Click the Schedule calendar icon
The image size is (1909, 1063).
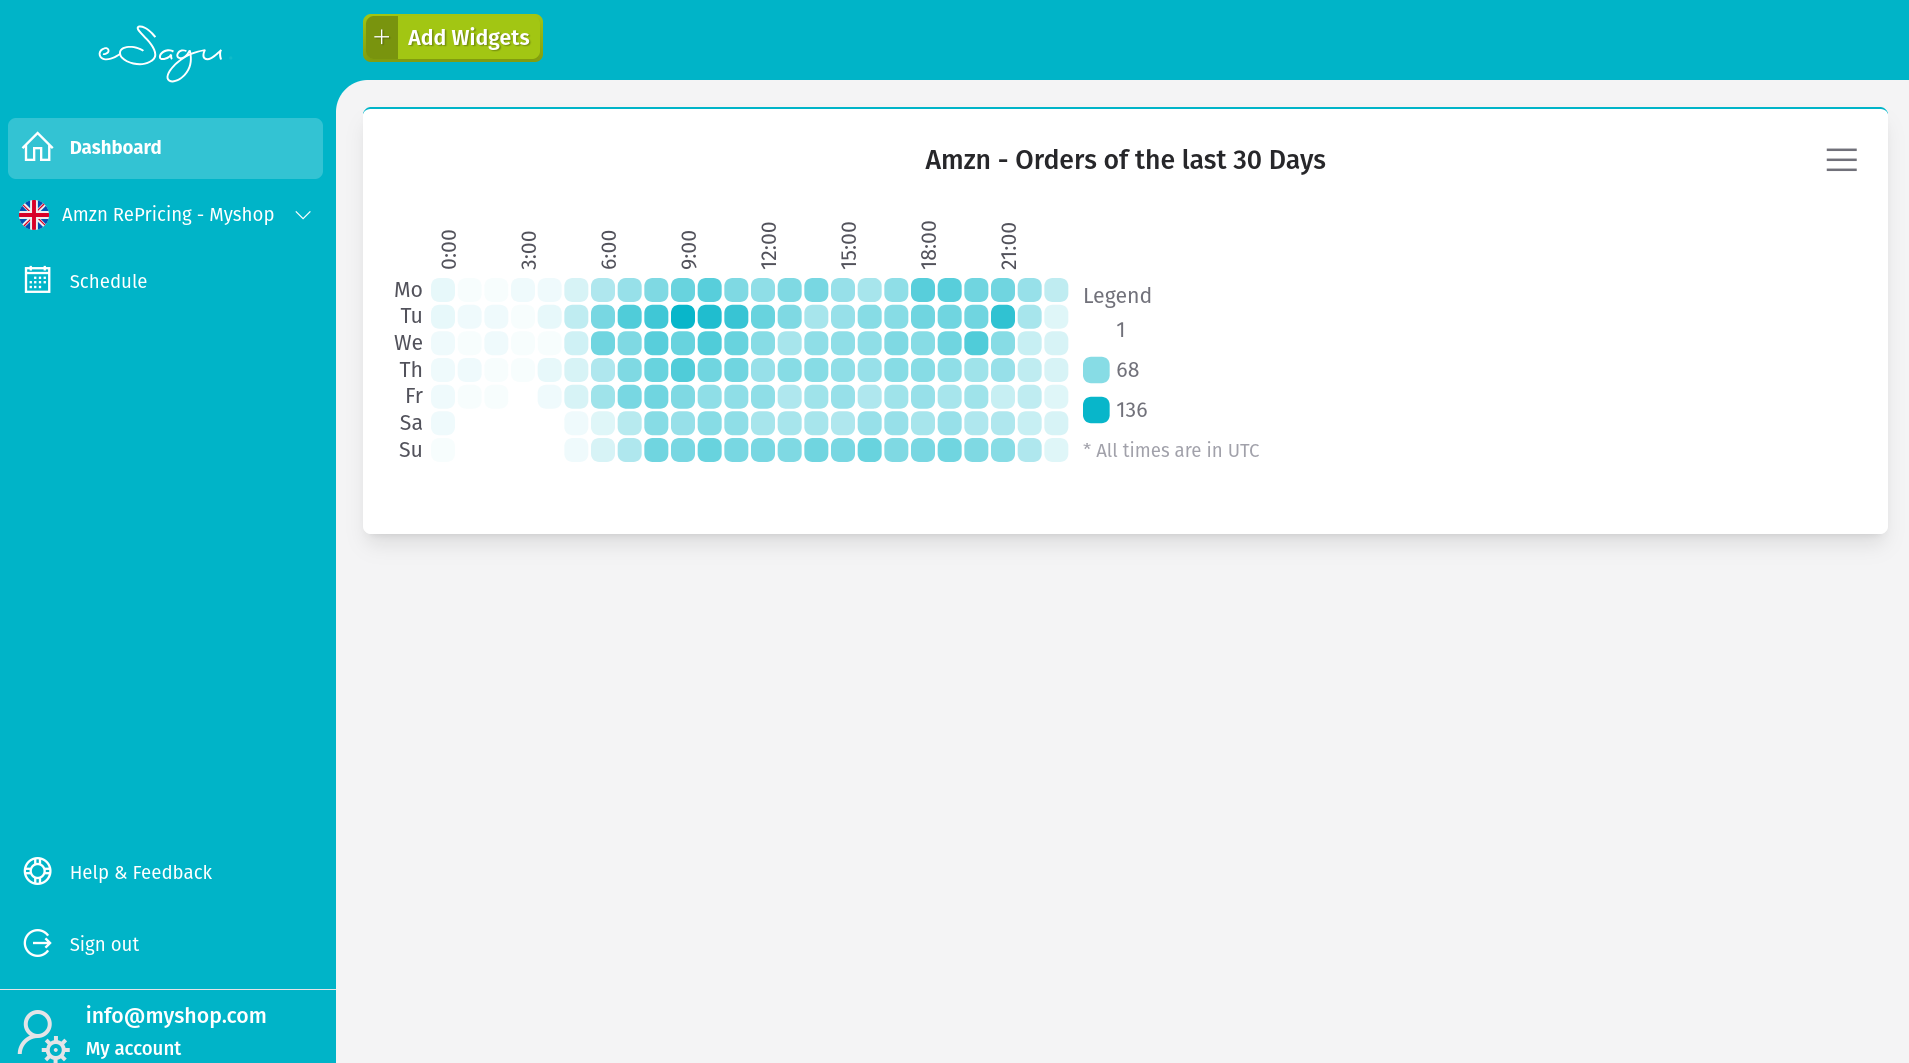tap(38, 280)
